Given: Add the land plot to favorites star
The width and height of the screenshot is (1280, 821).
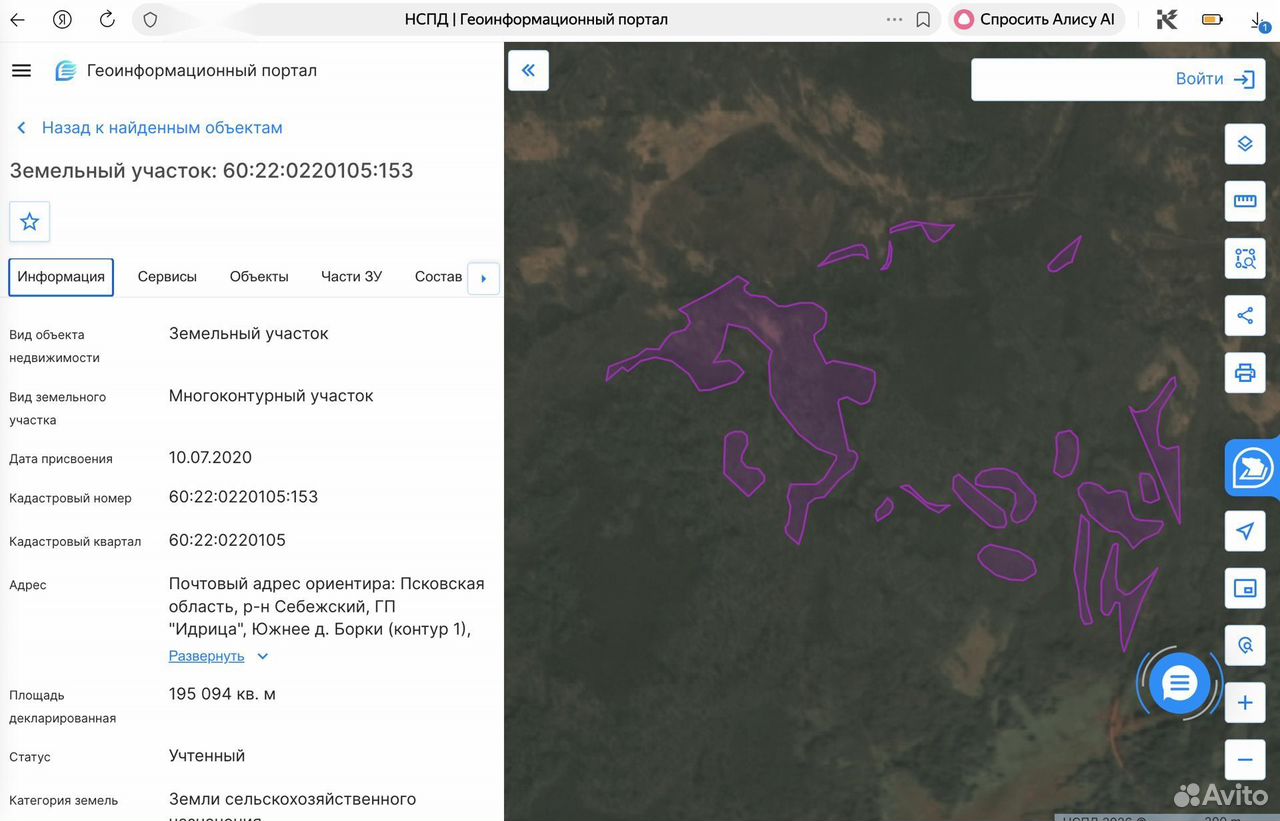Looking at the screenshot, I should point(30,222).
